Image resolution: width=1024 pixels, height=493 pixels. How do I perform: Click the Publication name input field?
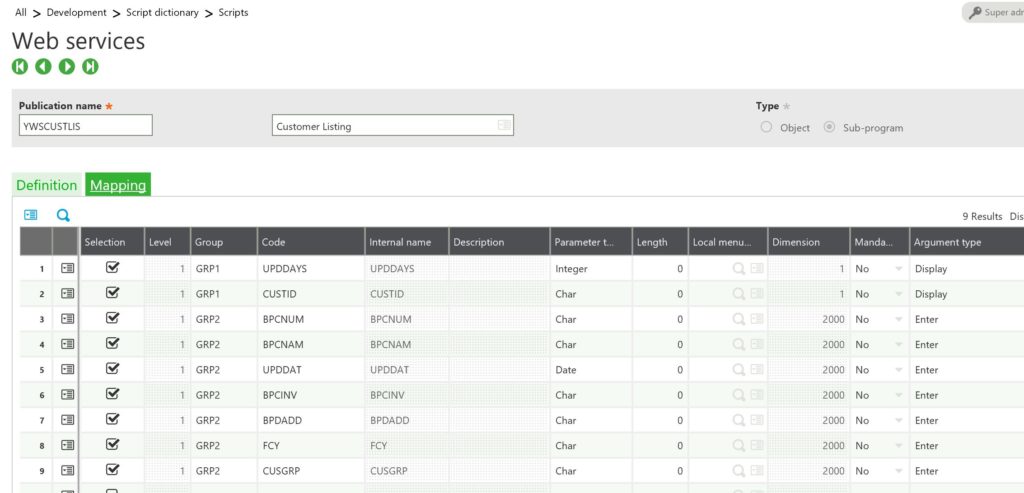(x=86, y=125)
